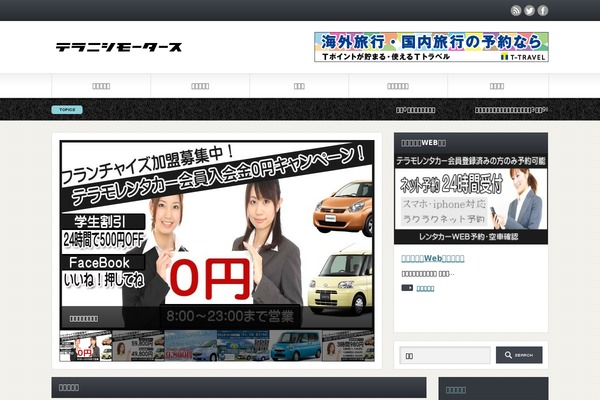Open the first scrolling topics headline
The width and height of the screenshot is (600, 400).
click(416, 110)
